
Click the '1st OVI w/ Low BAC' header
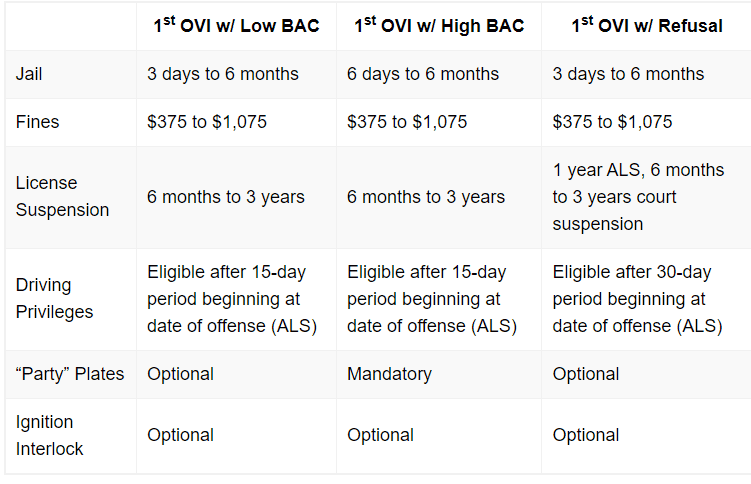click(x=236, y=25)
